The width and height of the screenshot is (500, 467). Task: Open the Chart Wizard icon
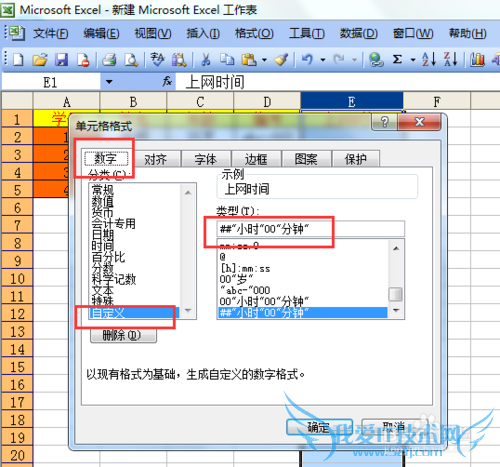[x=477, y=60]
